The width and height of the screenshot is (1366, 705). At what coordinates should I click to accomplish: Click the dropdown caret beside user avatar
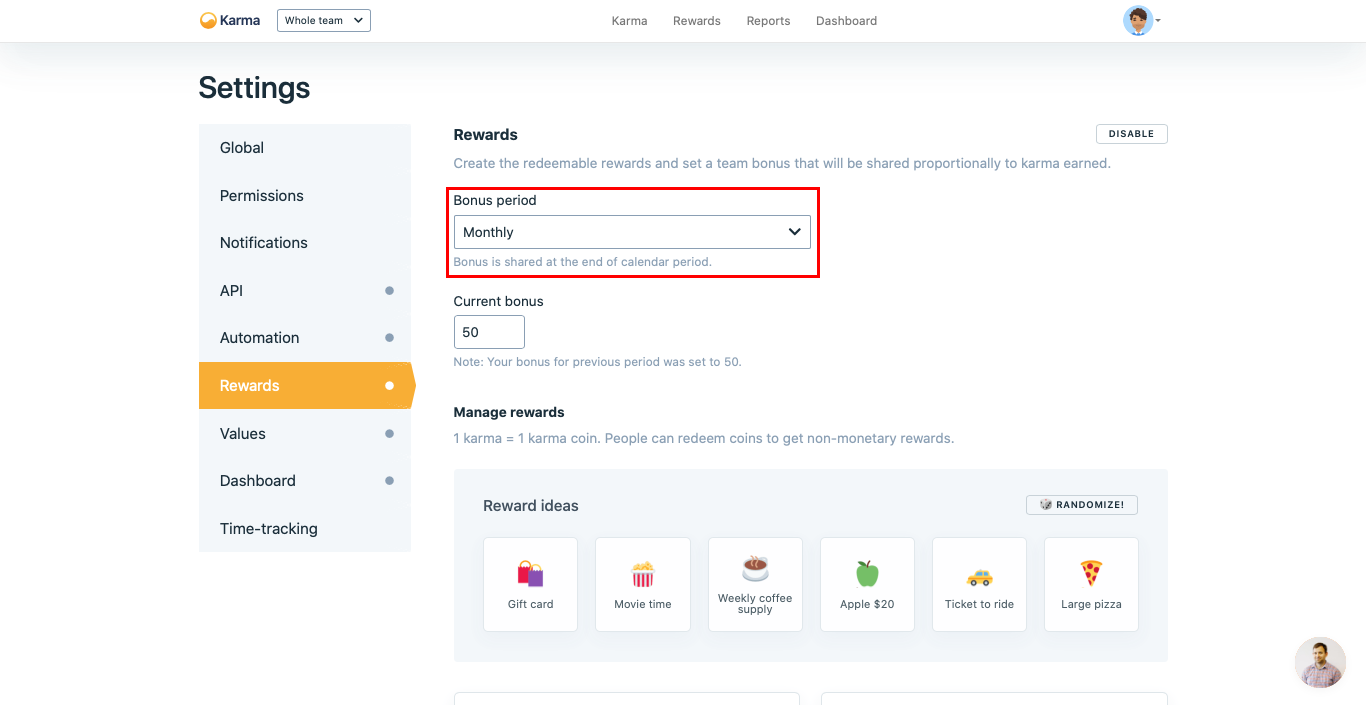(x=1158, y=20)
